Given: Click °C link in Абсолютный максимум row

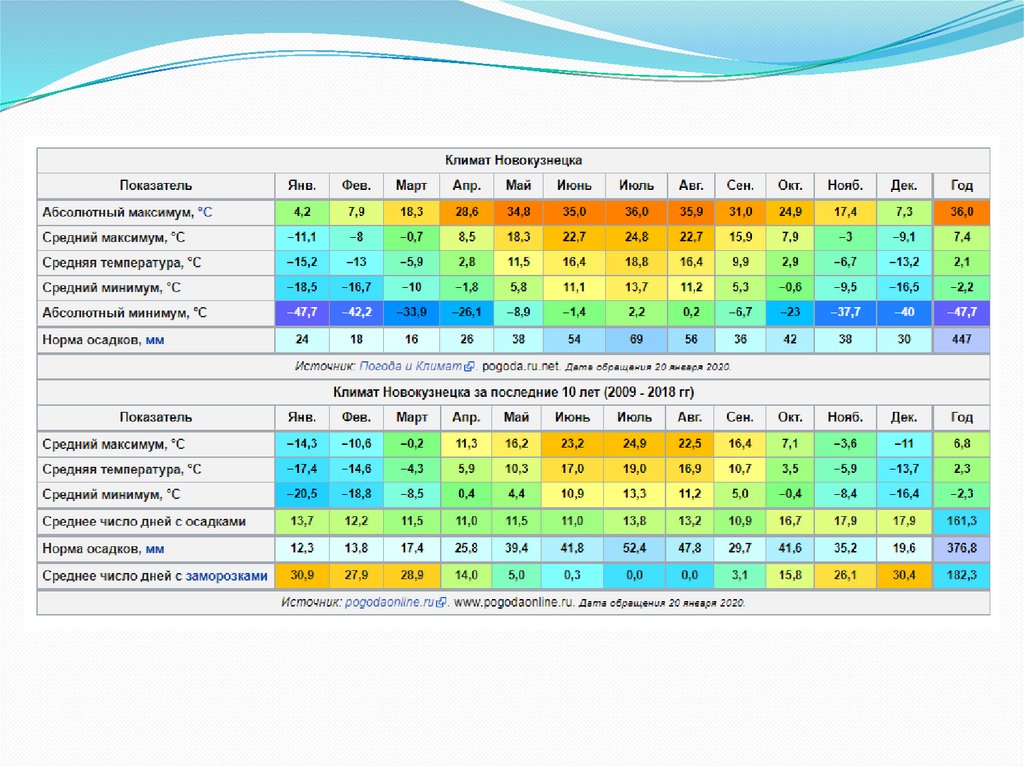Looking at the screenshot, I should pyautogui.click(x=205, y=212).
